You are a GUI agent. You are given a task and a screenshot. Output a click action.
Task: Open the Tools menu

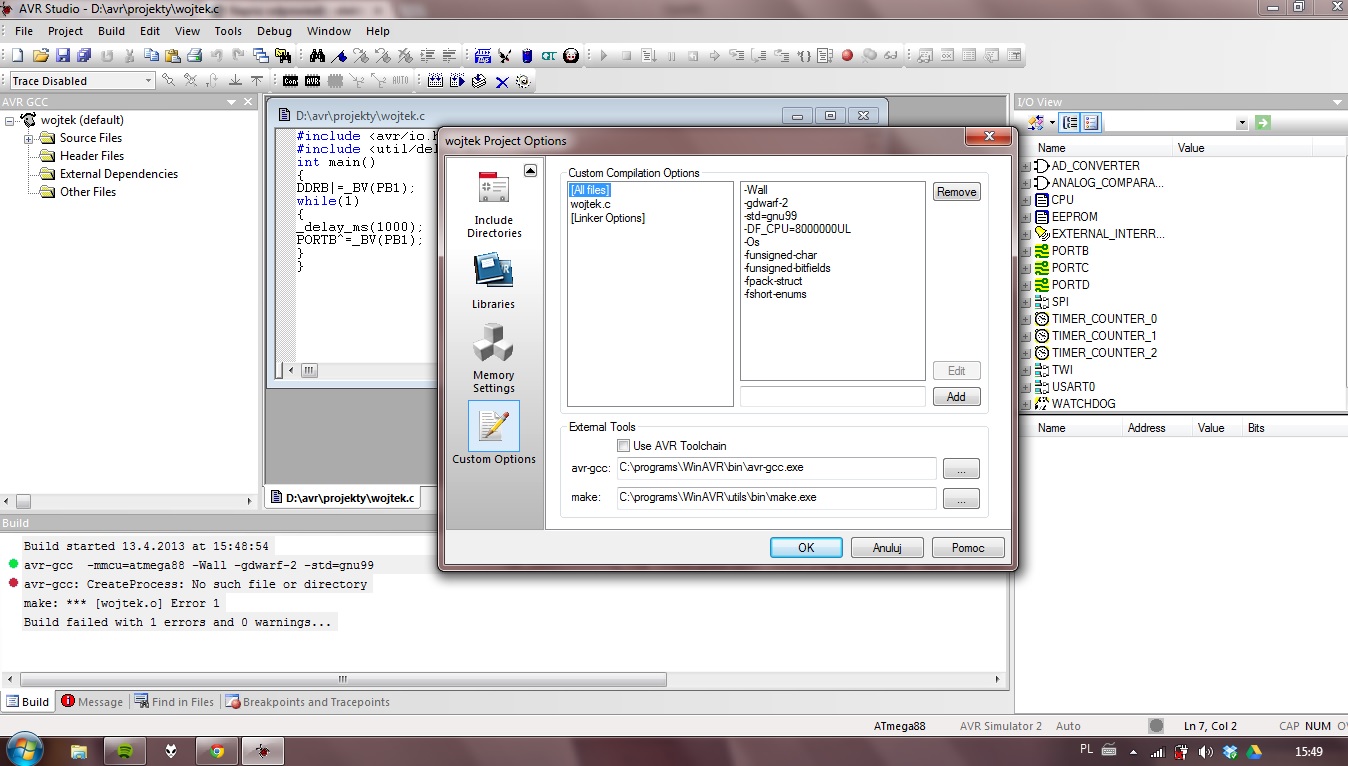pyautogui.click(x=228, y=31)
